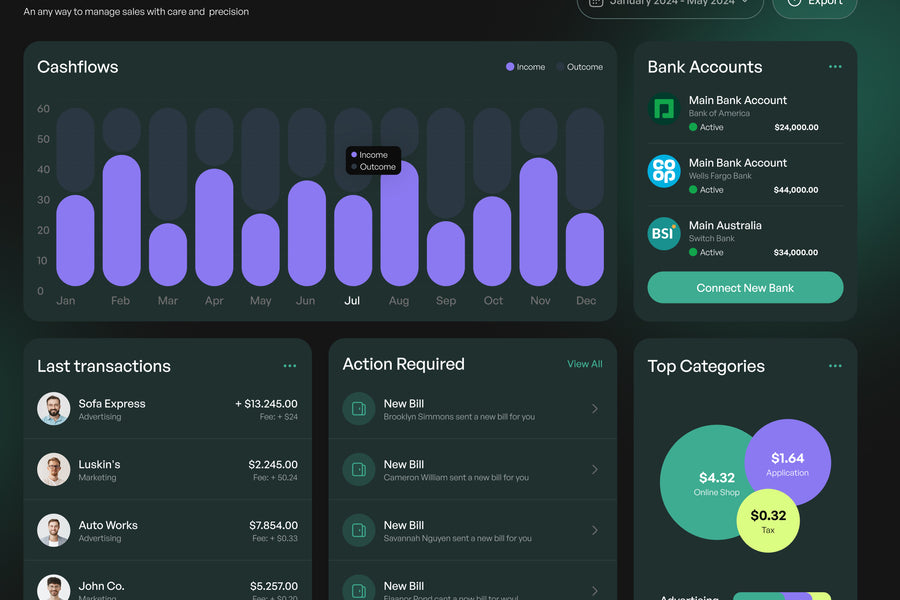Screen dimensions: 900x600
Task: Open the View All link in Action Required
Action: click(584, 364)
